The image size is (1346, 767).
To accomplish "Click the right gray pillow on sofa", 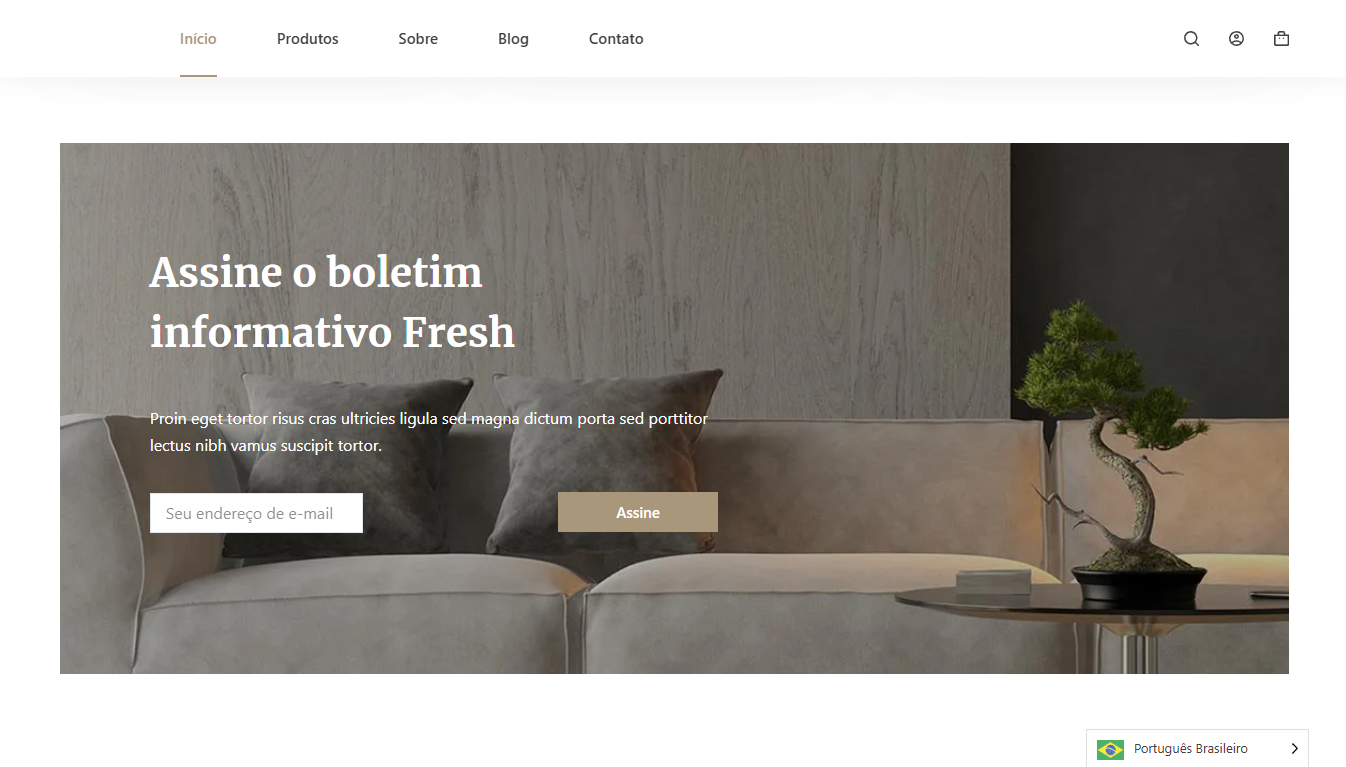I will pos(607,460).
